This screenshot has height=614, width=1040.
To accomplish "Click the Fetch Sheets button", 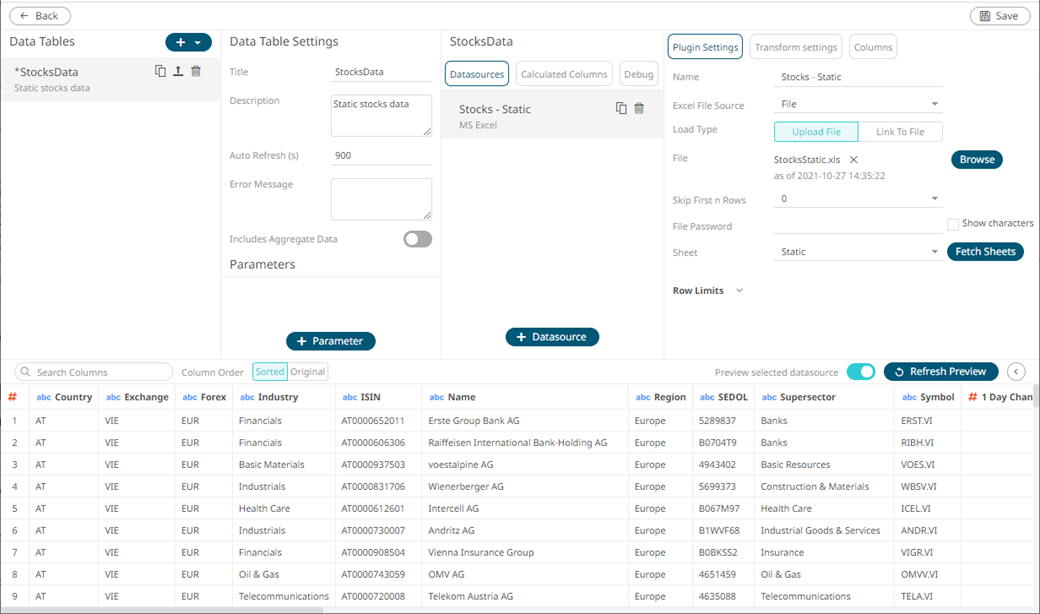I will click(x=985, y=252).
